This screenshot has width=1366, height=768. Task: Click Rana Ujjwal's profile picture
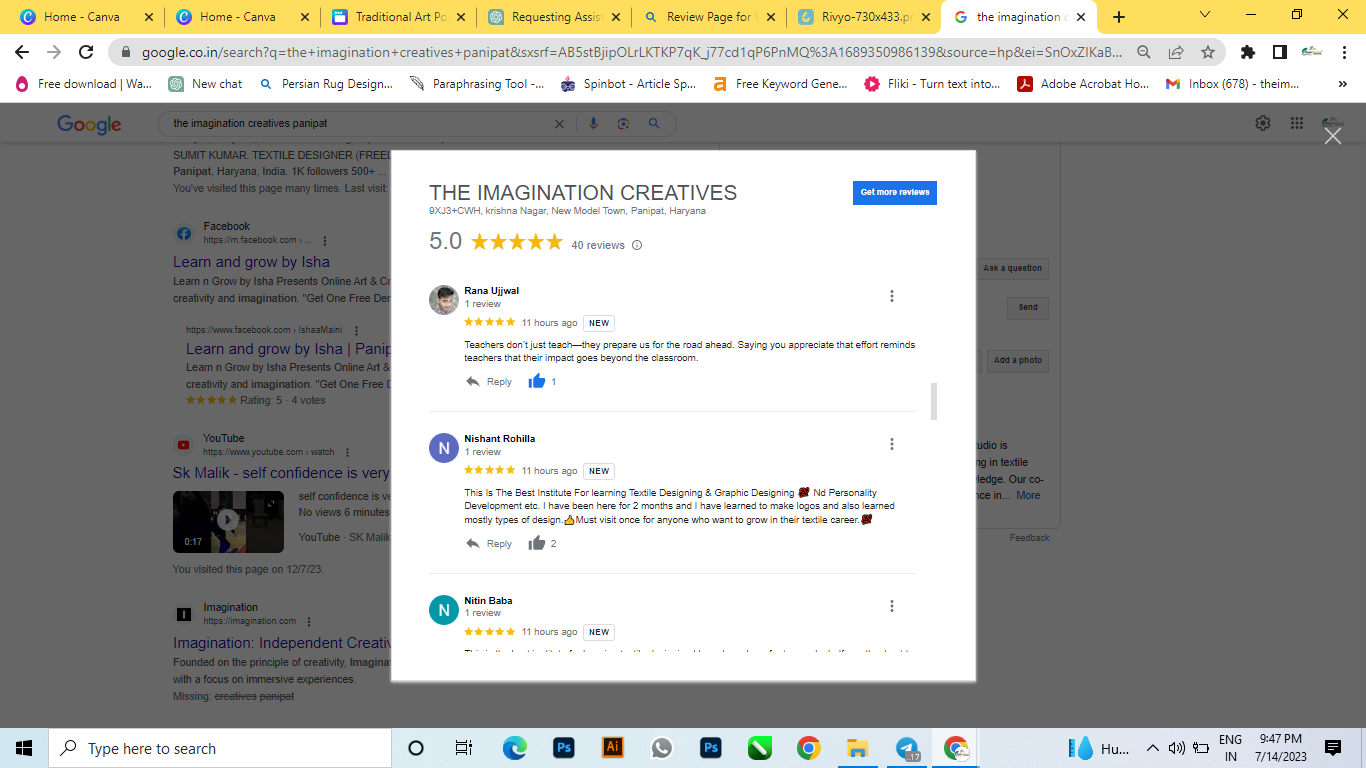click(444, 300)
